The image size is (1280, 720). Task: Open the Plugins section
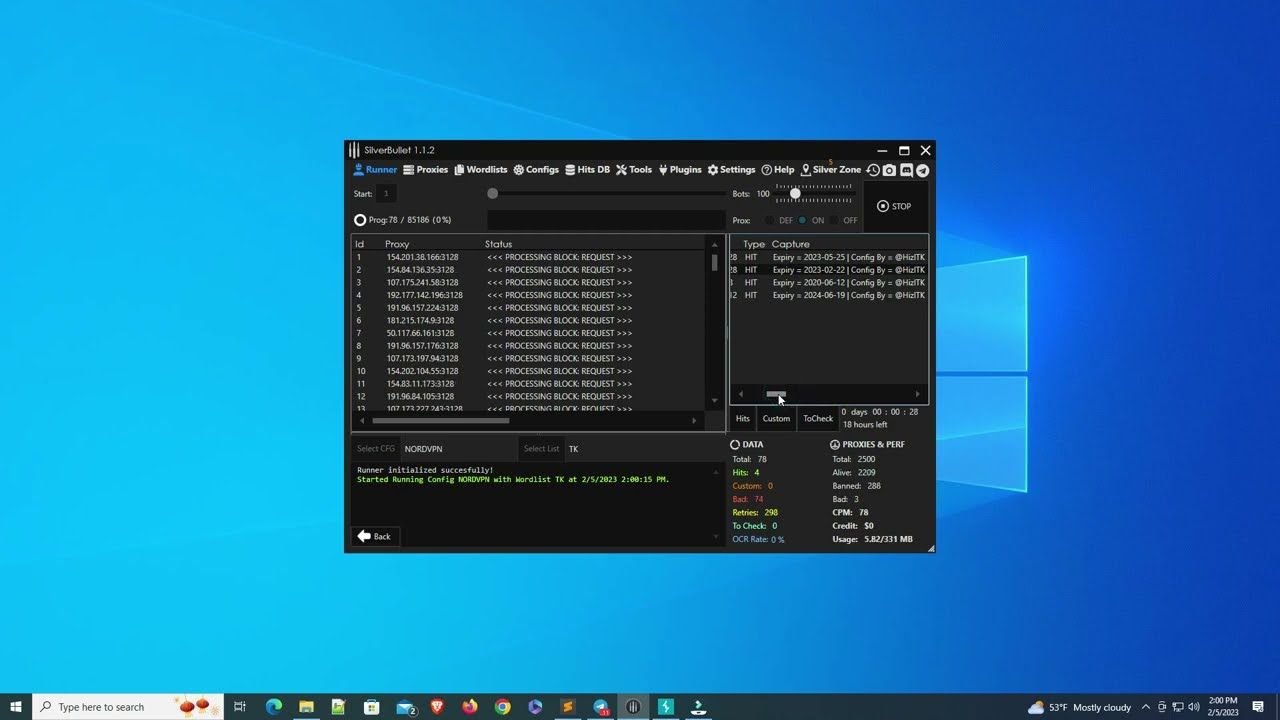point(680,170)
